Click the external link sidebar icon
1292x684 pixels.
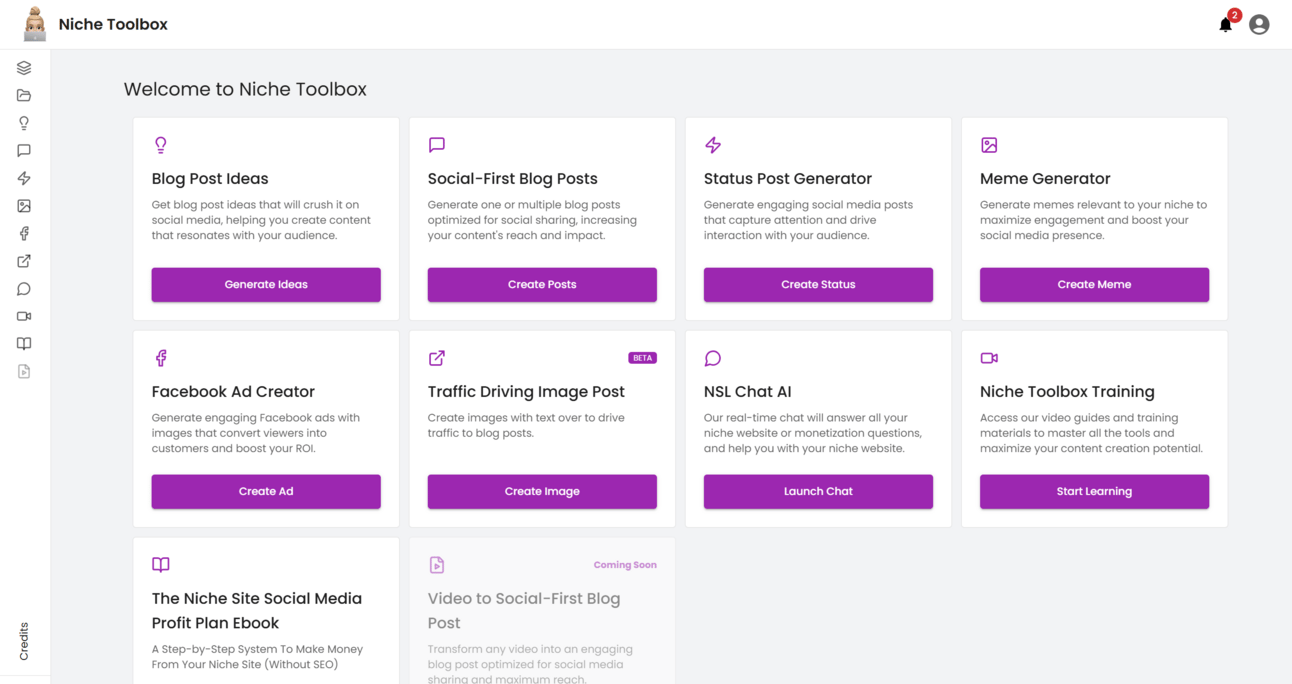click(24, 261)
